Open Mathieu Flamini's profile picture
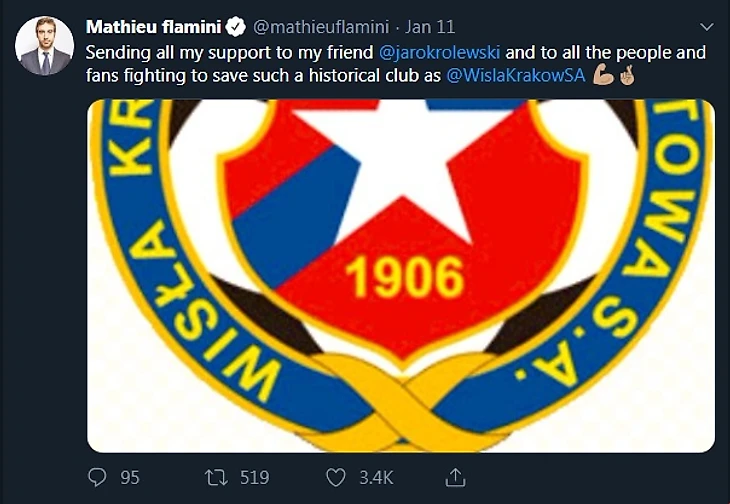 click(x=45, y=46)
